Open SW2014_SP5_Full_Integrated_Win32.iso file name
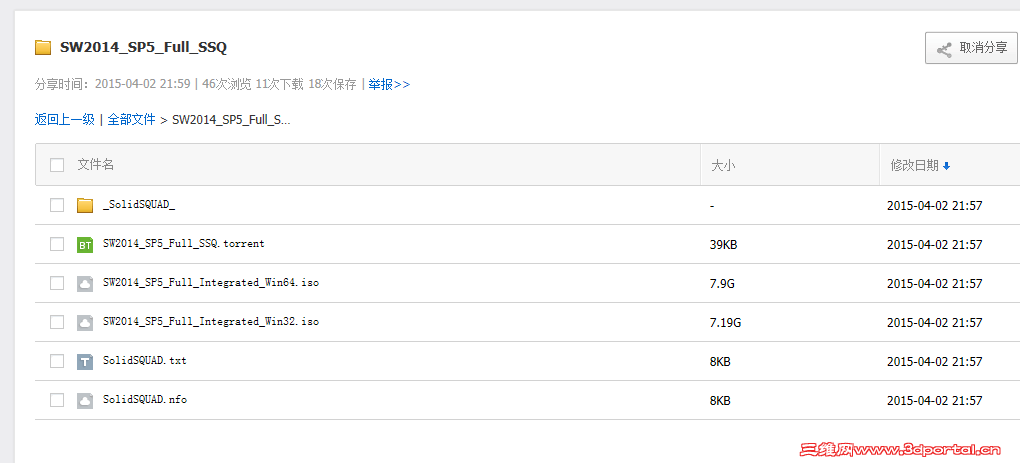 [x=211, y=322]
